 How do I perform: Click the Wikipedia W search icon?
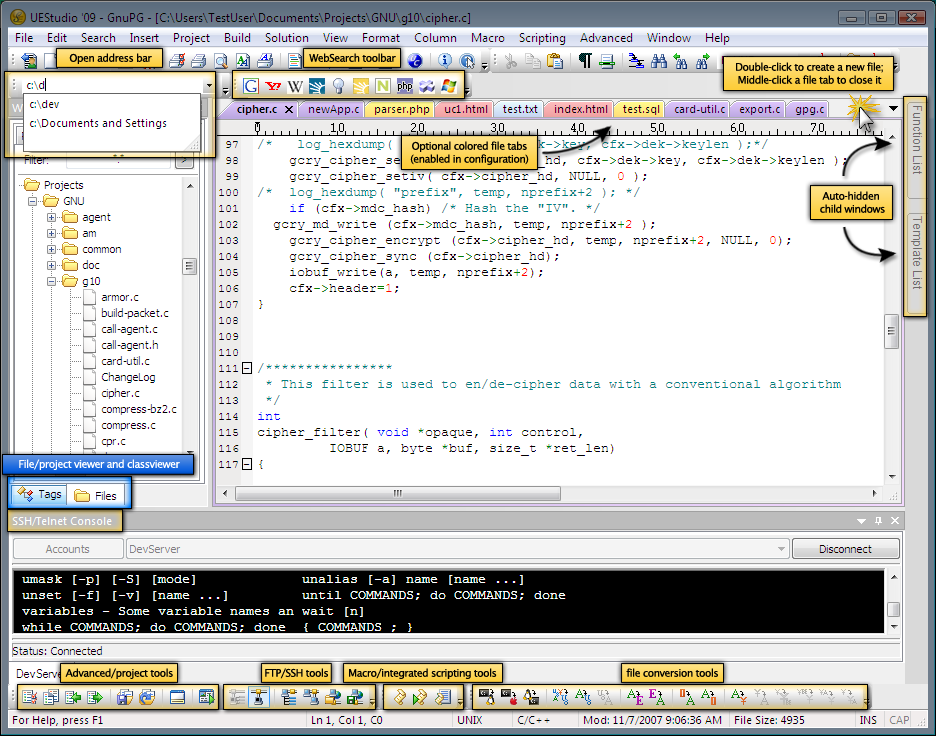click(295, 87)
